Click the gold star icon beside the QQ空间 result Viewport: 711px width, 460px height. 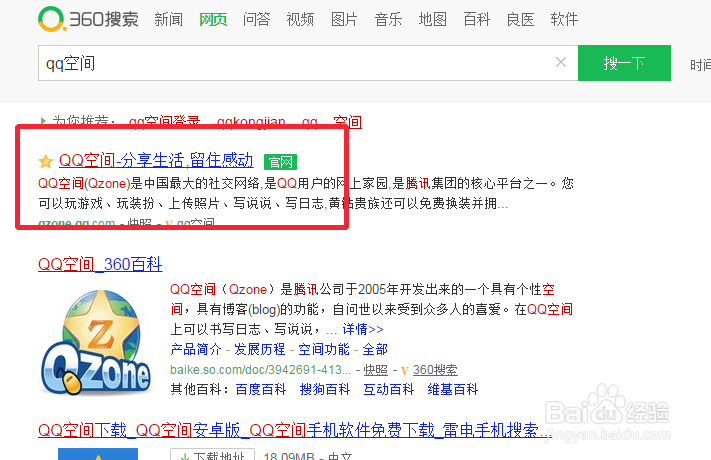click(x=46, y=161)
